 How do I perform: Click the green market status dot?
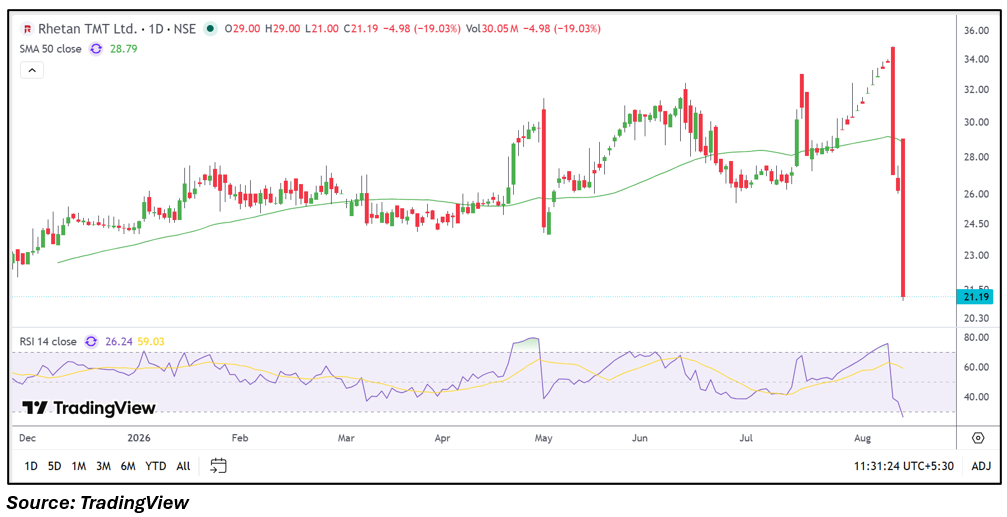[209, 29]
